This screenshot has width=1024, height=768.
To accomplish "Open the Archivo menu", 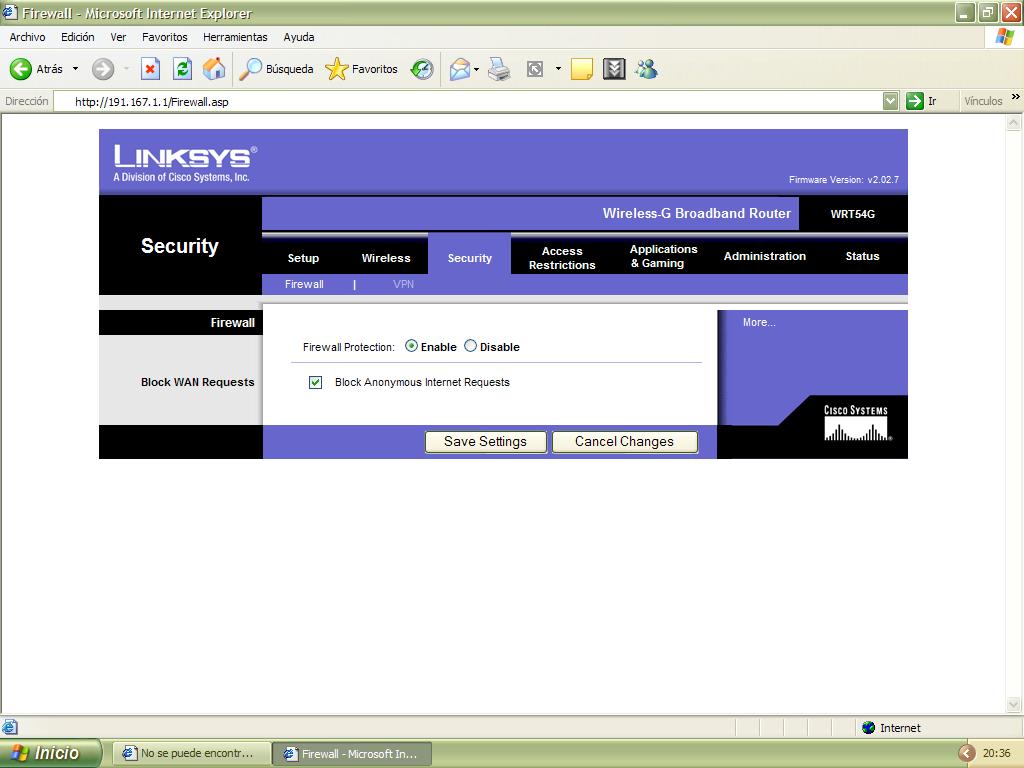I will tap(27, 37).
